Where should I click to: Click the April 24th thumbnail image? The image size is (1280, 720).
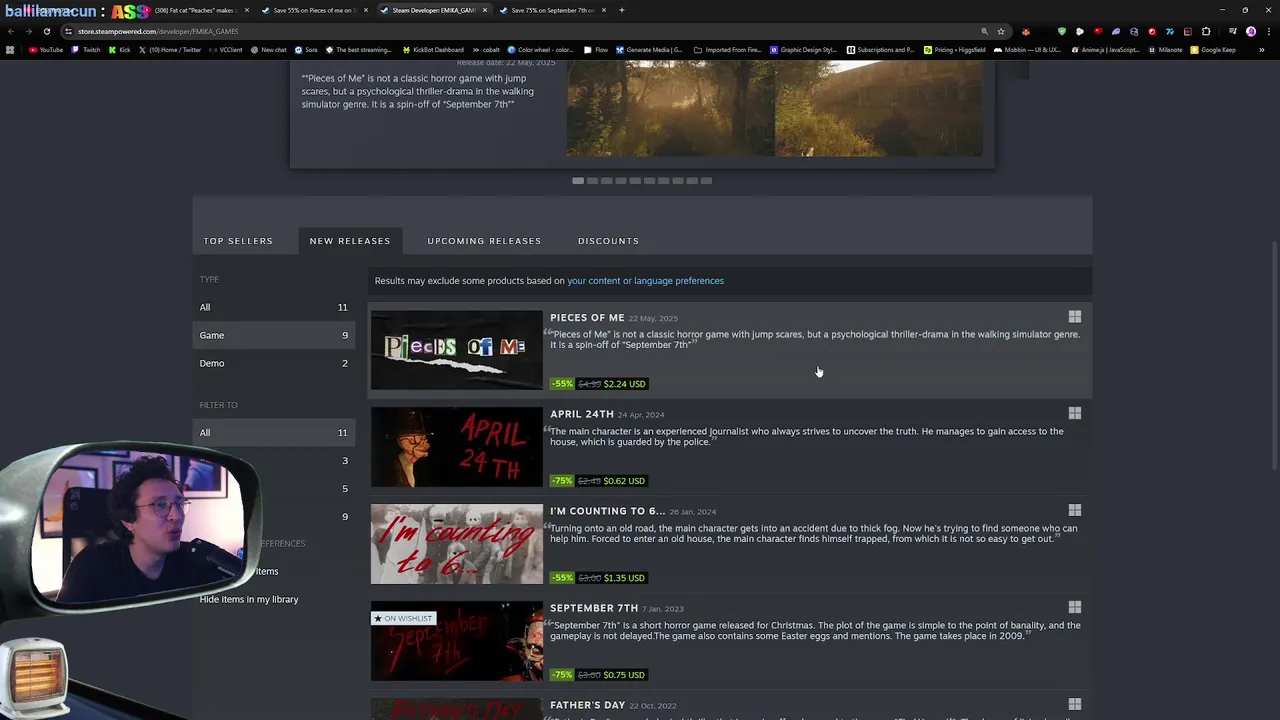[457, 447]
